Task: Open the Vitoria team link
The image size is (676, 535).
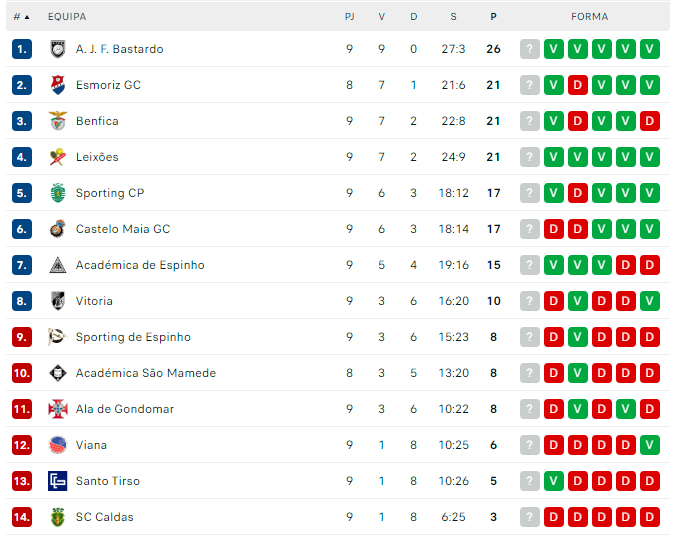Action: point(94,301)
